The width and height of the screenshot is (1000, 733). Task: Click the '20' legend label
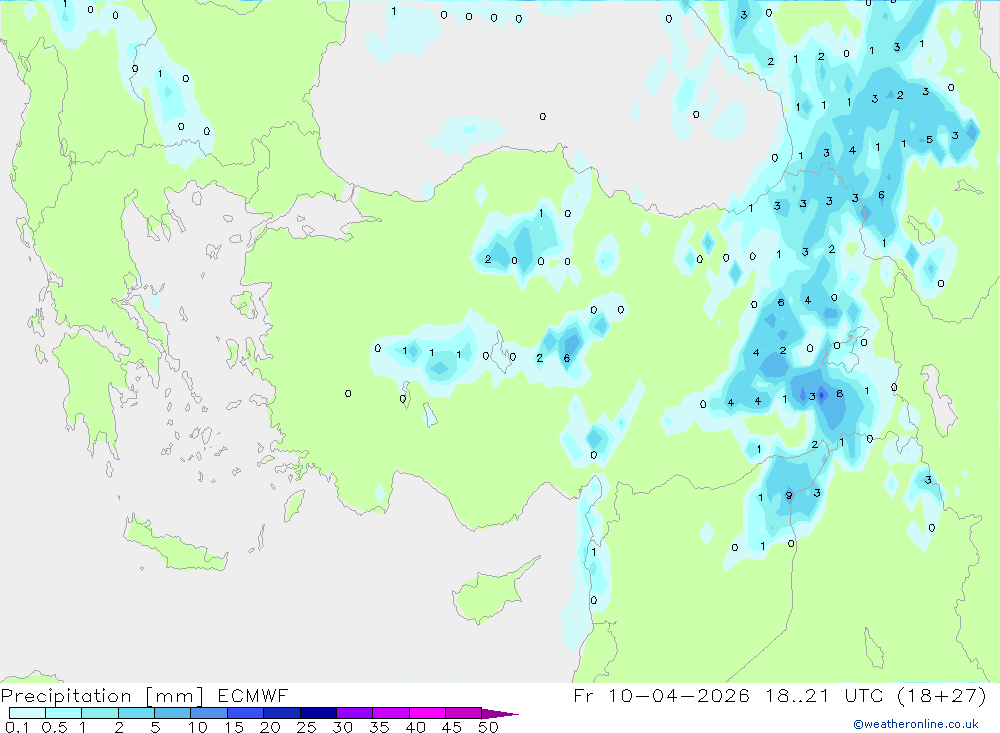(270, 727)
